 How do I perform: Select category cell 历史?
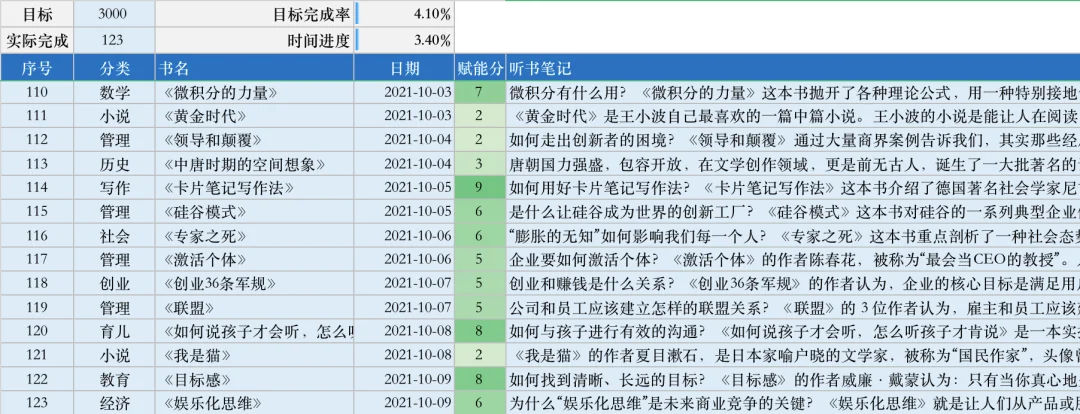[114, 165]
